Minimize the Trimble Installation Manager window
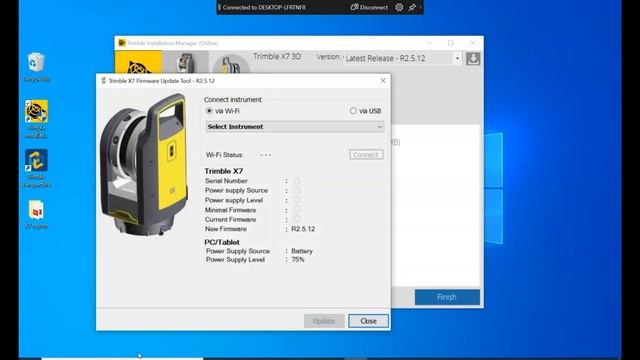Image resolution: width=640 pixels, height=360 pixels. point(429,43)
